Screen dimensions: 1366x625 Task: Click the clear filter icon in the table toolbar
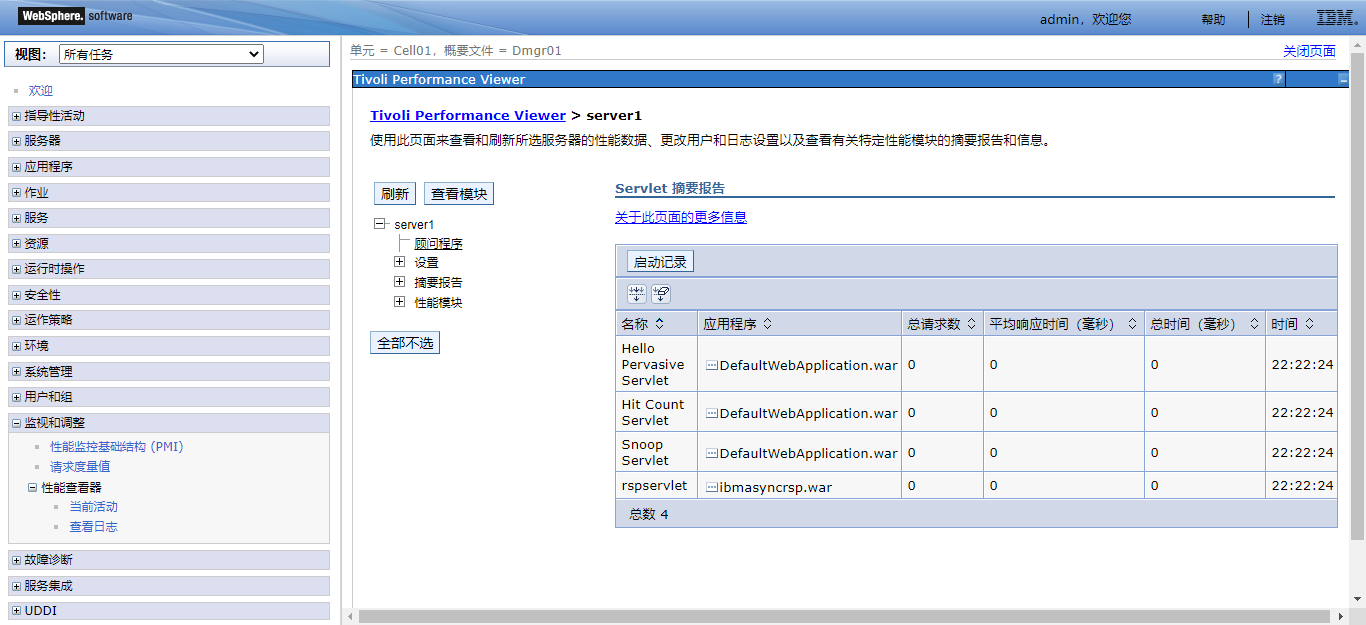point(661,294)
